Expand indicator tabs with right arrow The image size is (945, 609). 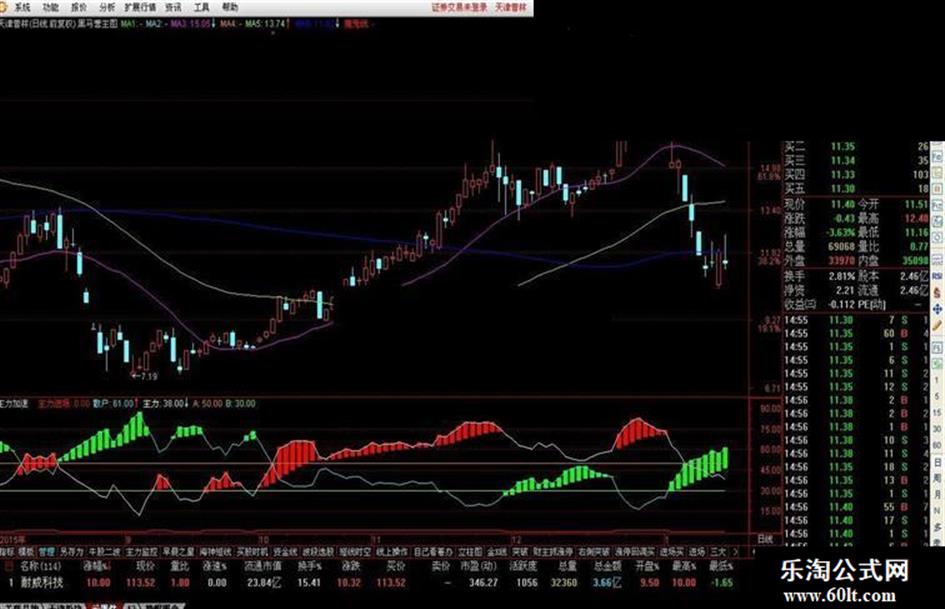pyautogui.click(x=736, y=552)
